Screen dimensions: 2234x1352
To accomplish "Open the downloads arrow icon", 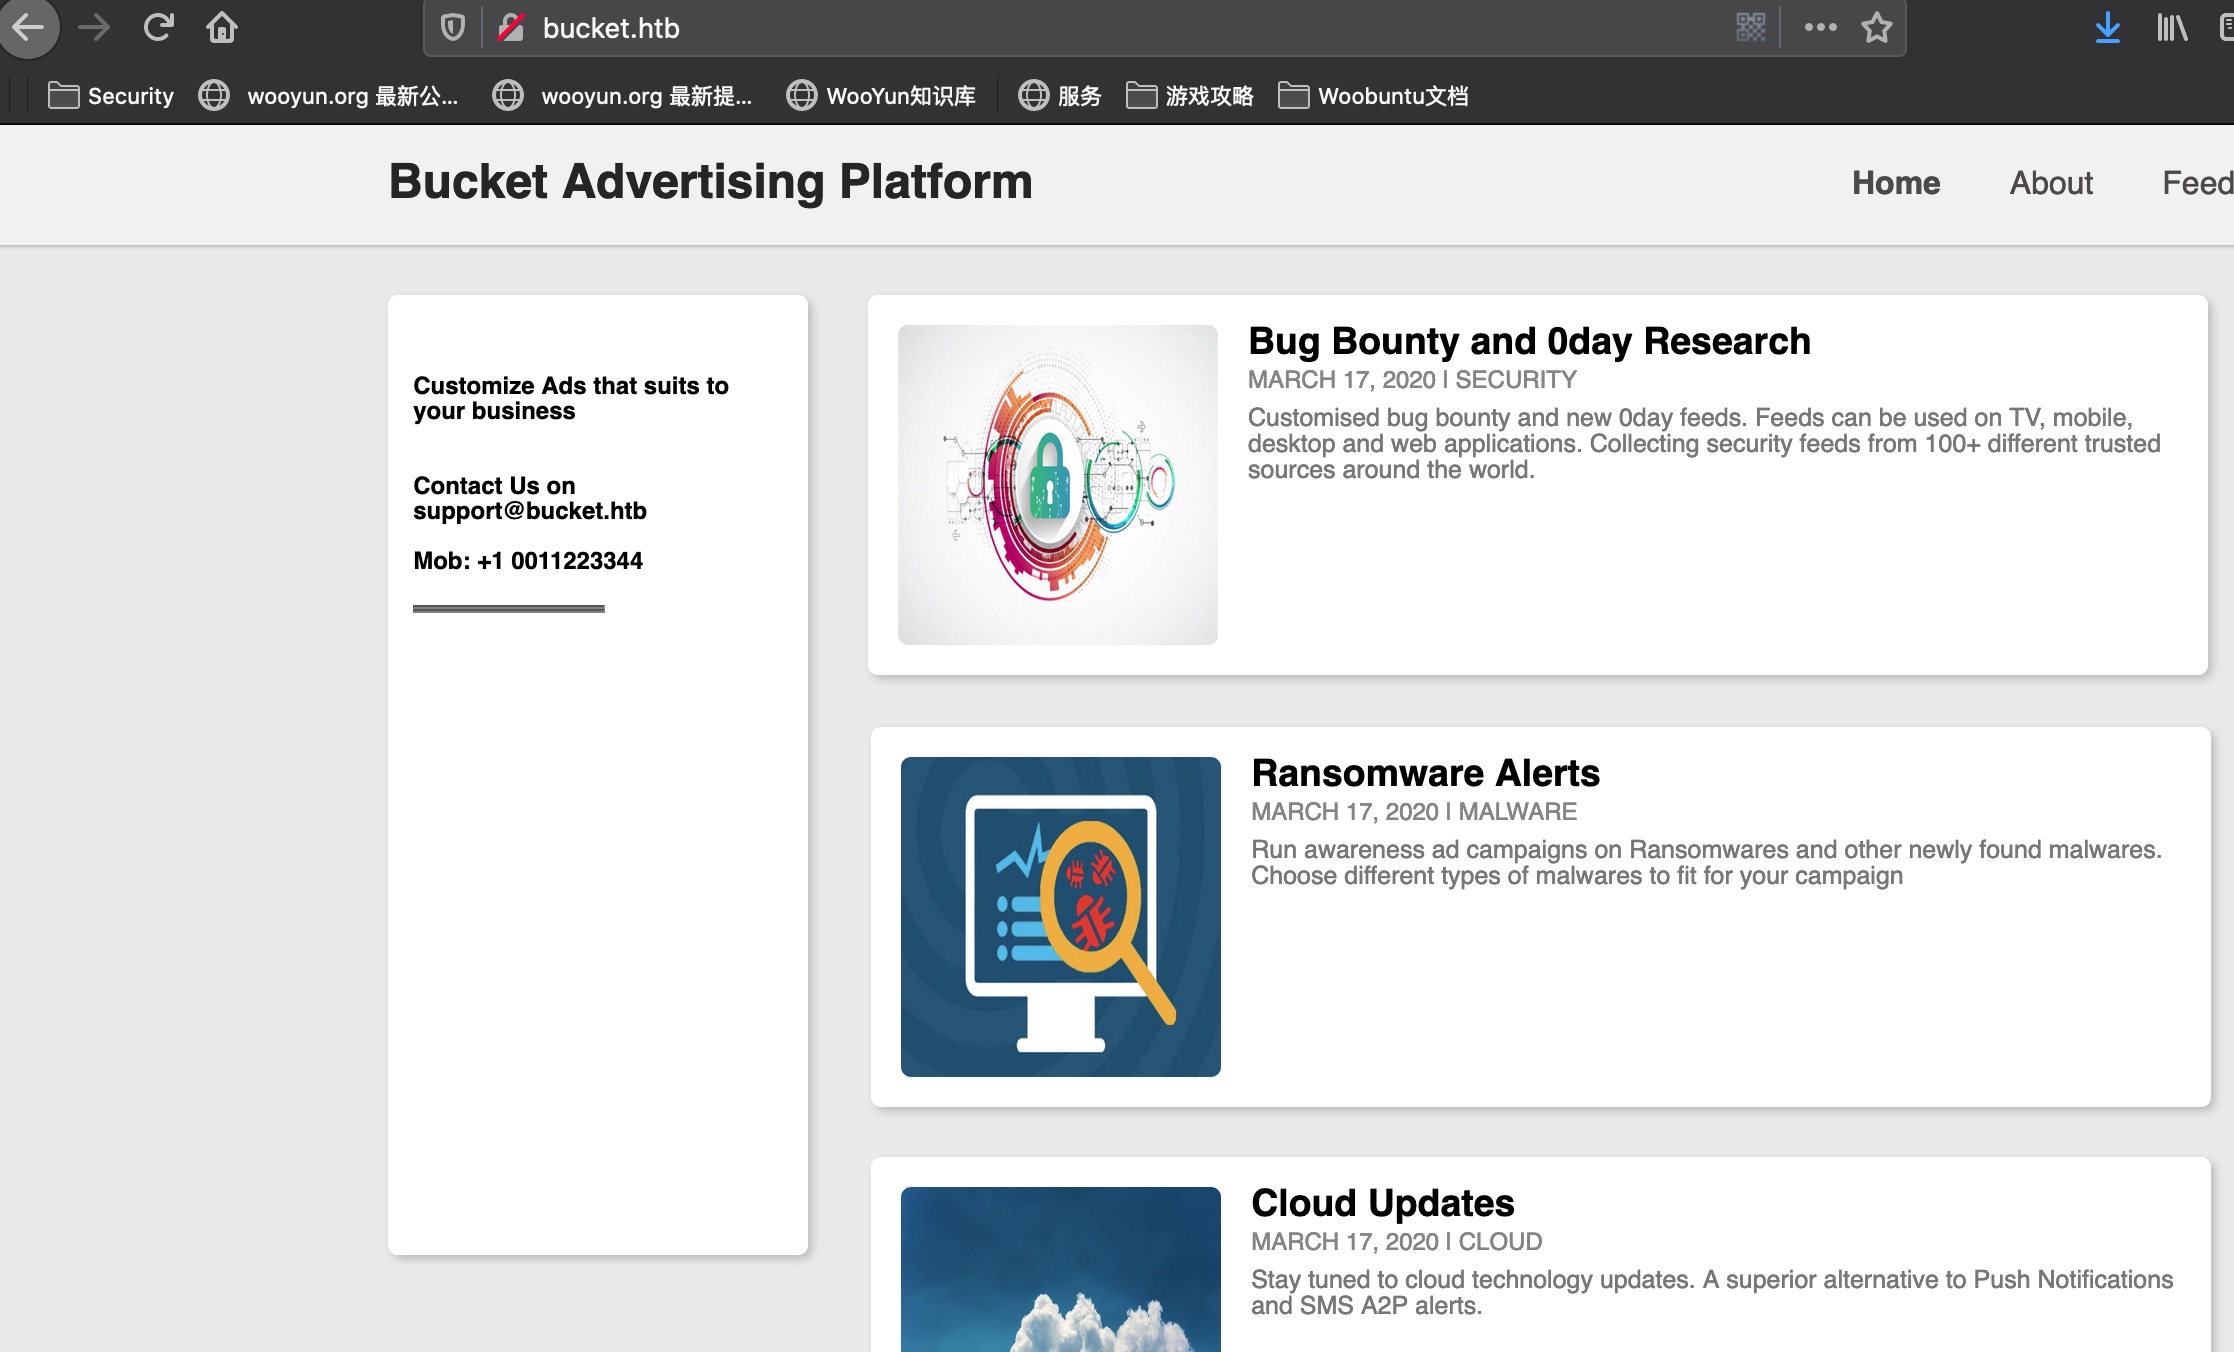I will 2107,27.
